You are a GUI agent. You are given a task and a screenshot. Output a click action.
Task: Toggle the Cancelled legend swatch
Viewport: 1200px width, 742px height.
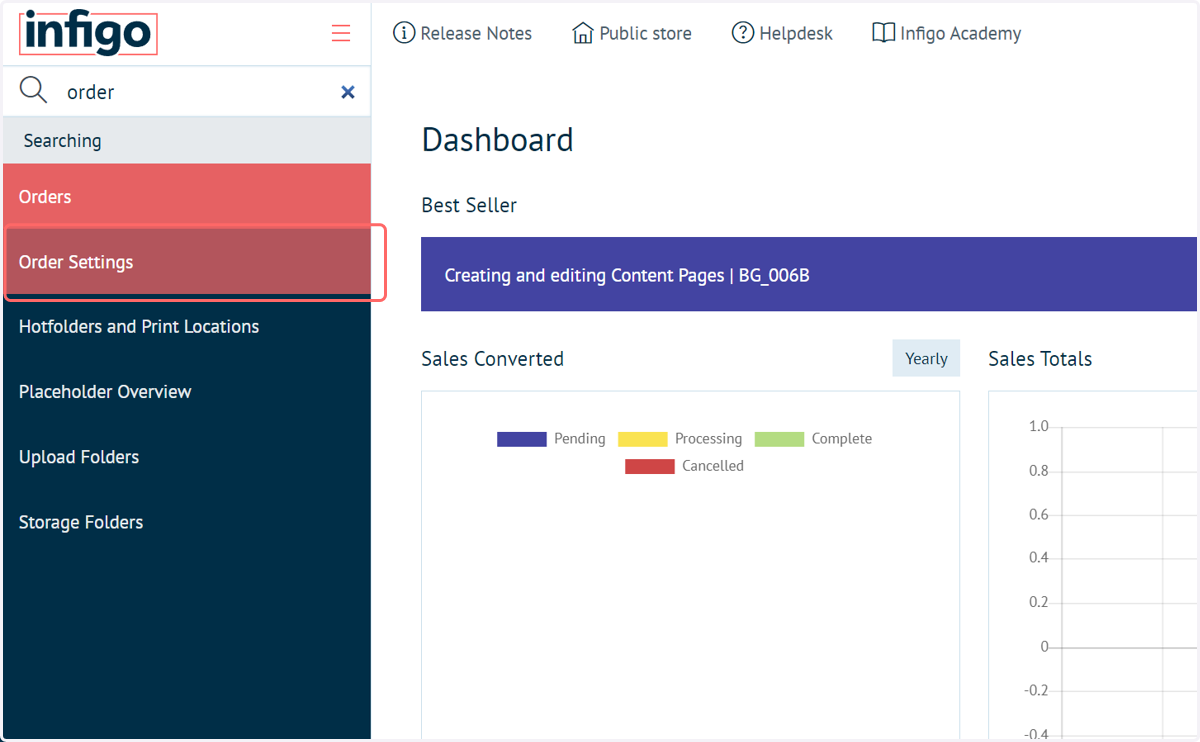650,466
